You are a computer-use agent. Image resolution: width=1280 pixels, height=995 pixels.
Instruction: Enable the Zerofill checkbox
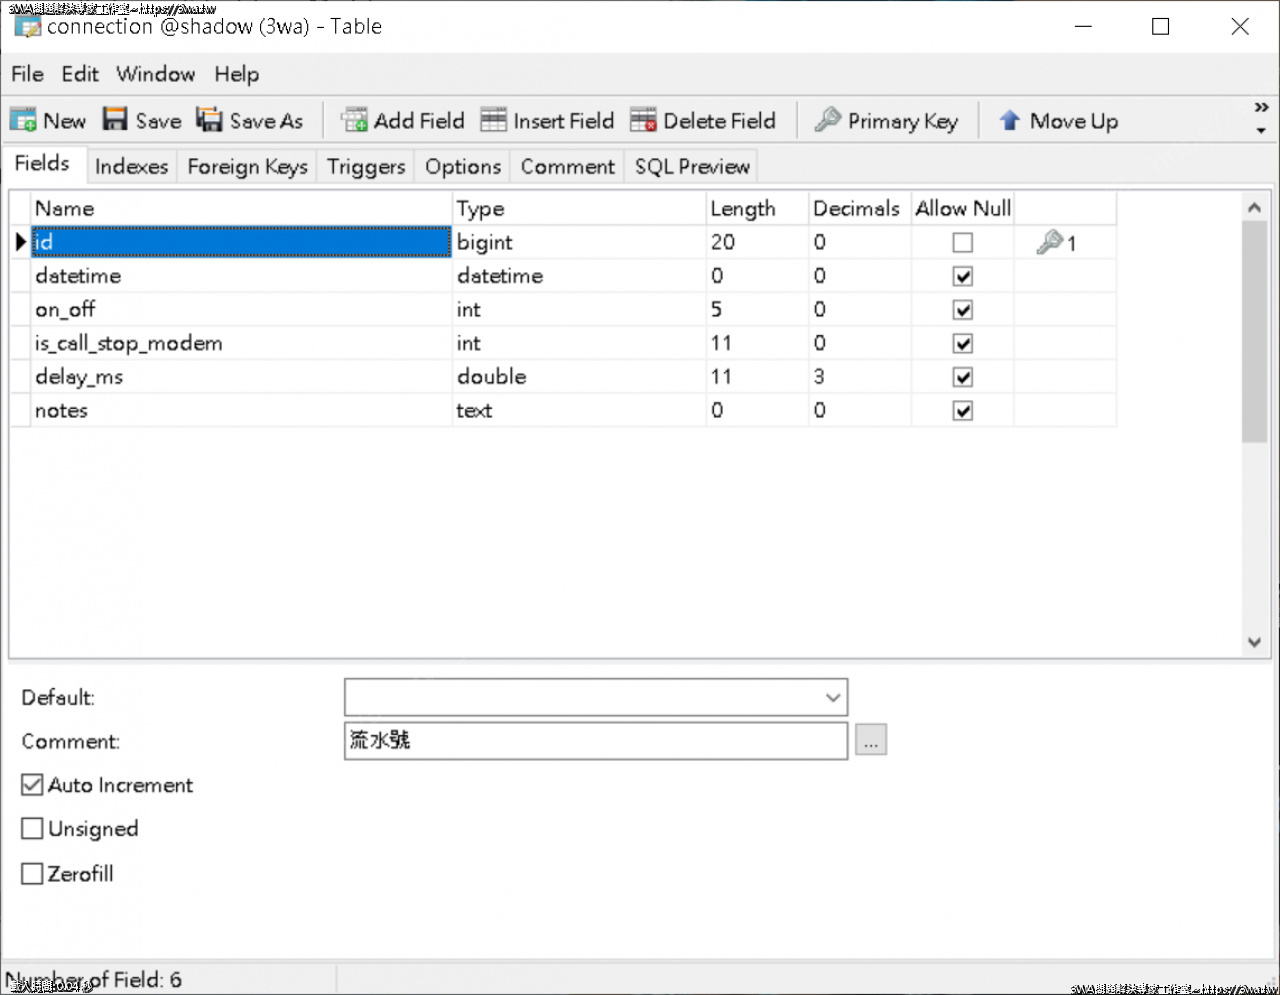pyautogui.click(x=33, y=874)
